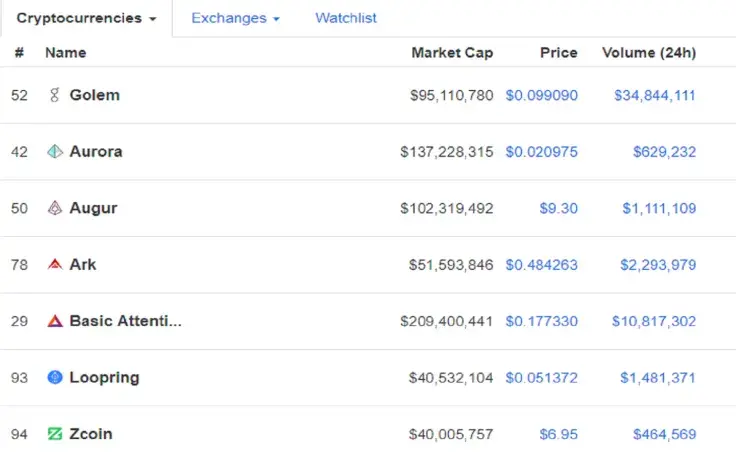Viewport: 736px width, 457px height.
Task: Sort table by Market Cap header
Action: (x=452, y=52)
